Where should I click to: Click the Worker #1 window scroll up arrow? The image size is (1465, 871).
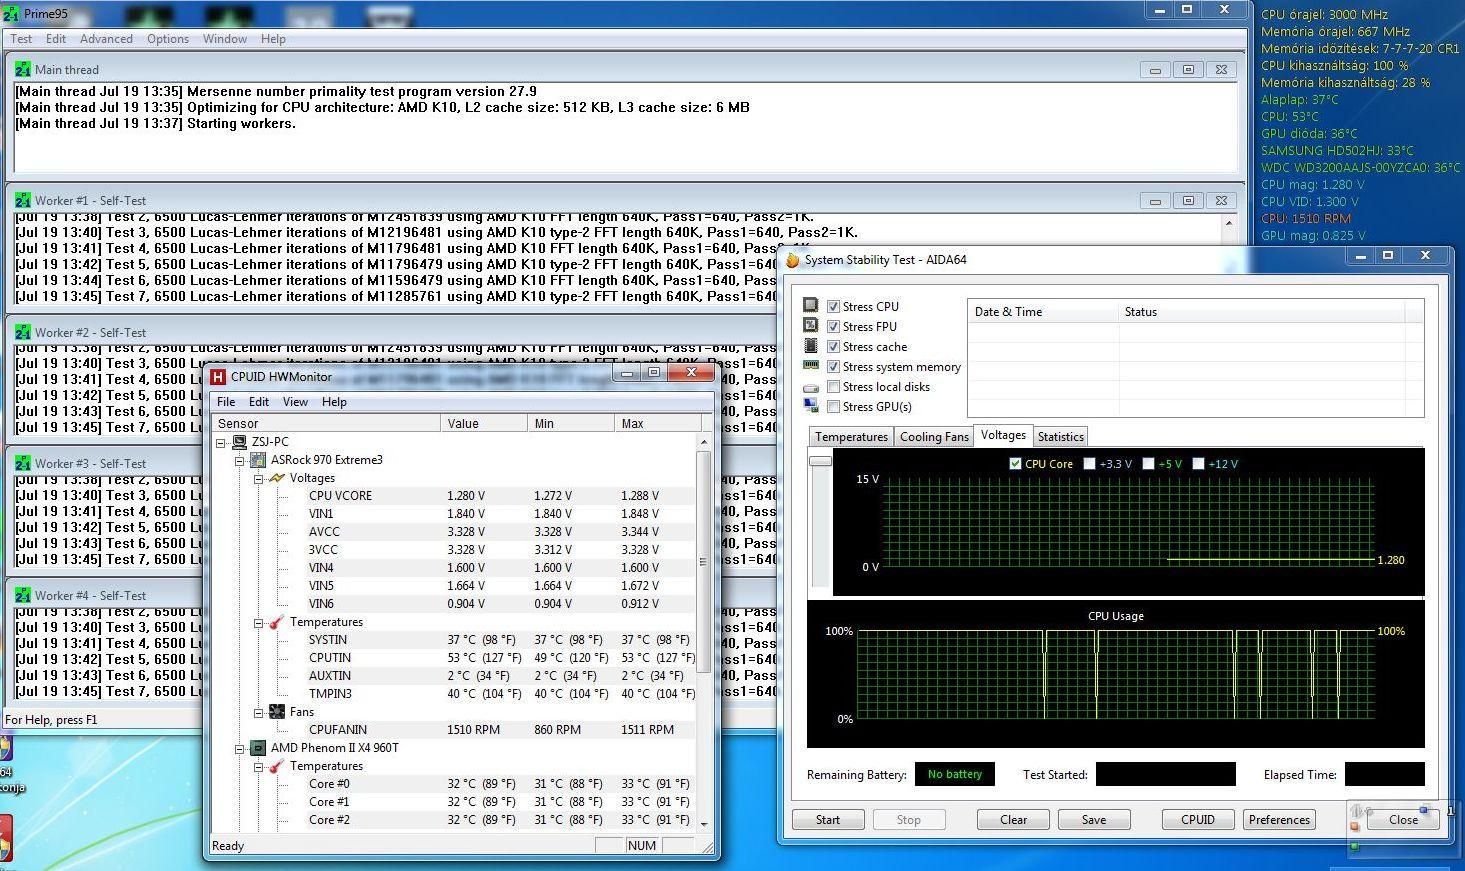(x=1229, y=224)
